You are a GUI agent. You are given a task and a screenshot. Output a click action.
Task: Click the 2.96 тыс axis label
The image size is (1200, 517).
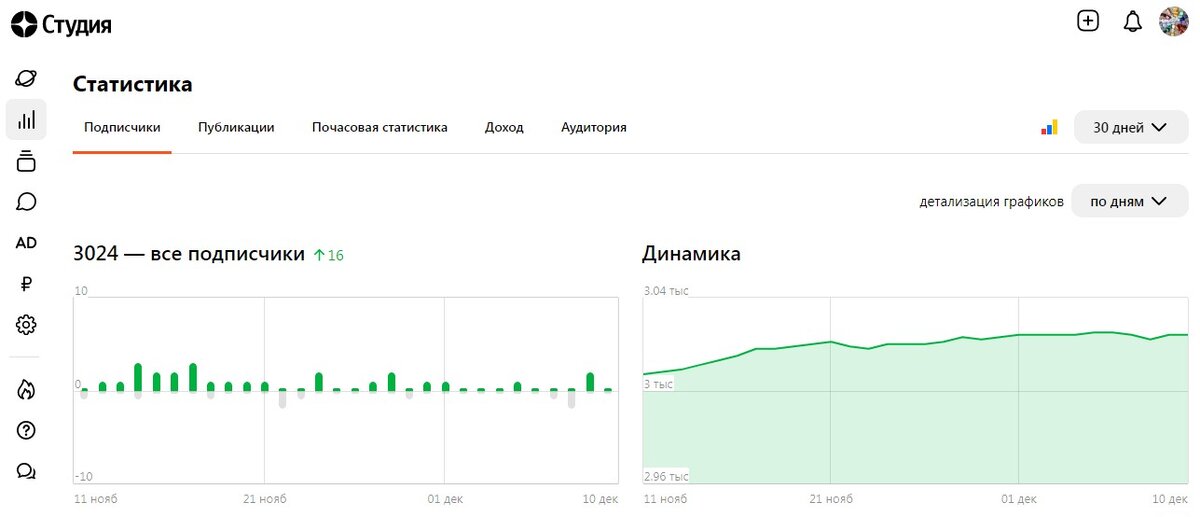(x=666, y=476)
